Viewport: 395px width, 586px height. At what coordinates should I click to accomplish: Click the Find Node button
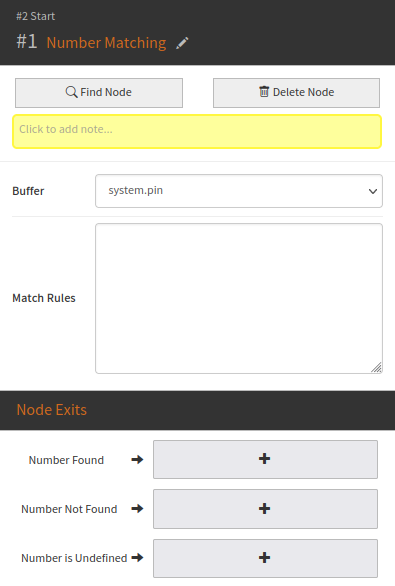coord(99,93)
